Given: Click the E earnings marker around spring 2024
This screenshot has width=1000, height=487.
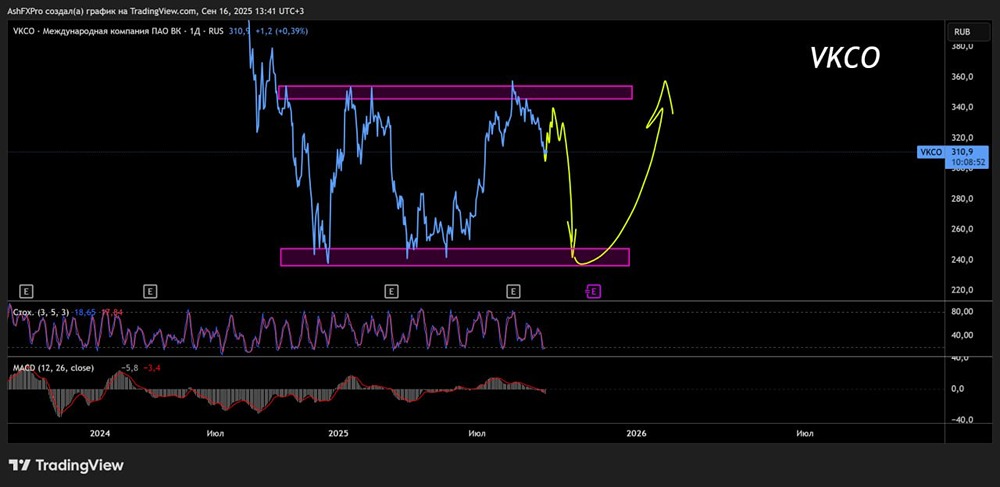Looking at the screenshot, I should click(x=150, y=291).
